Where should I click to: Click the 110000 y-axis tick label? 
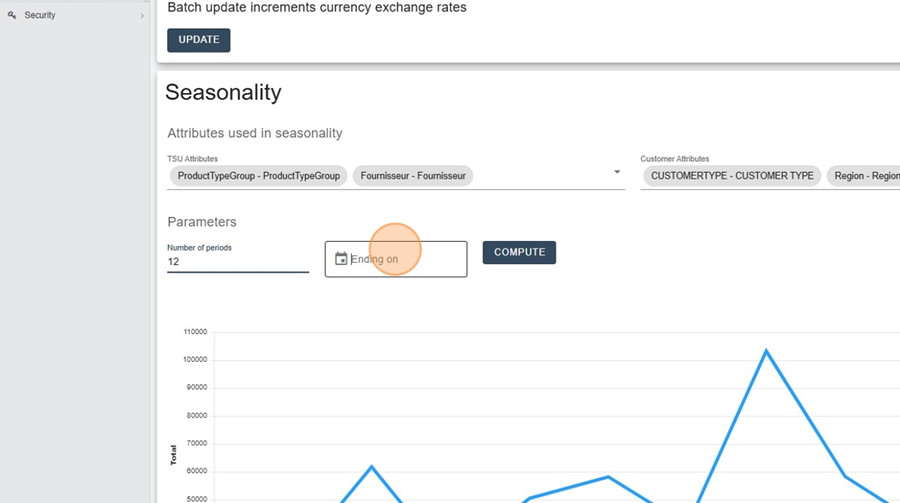195,332
